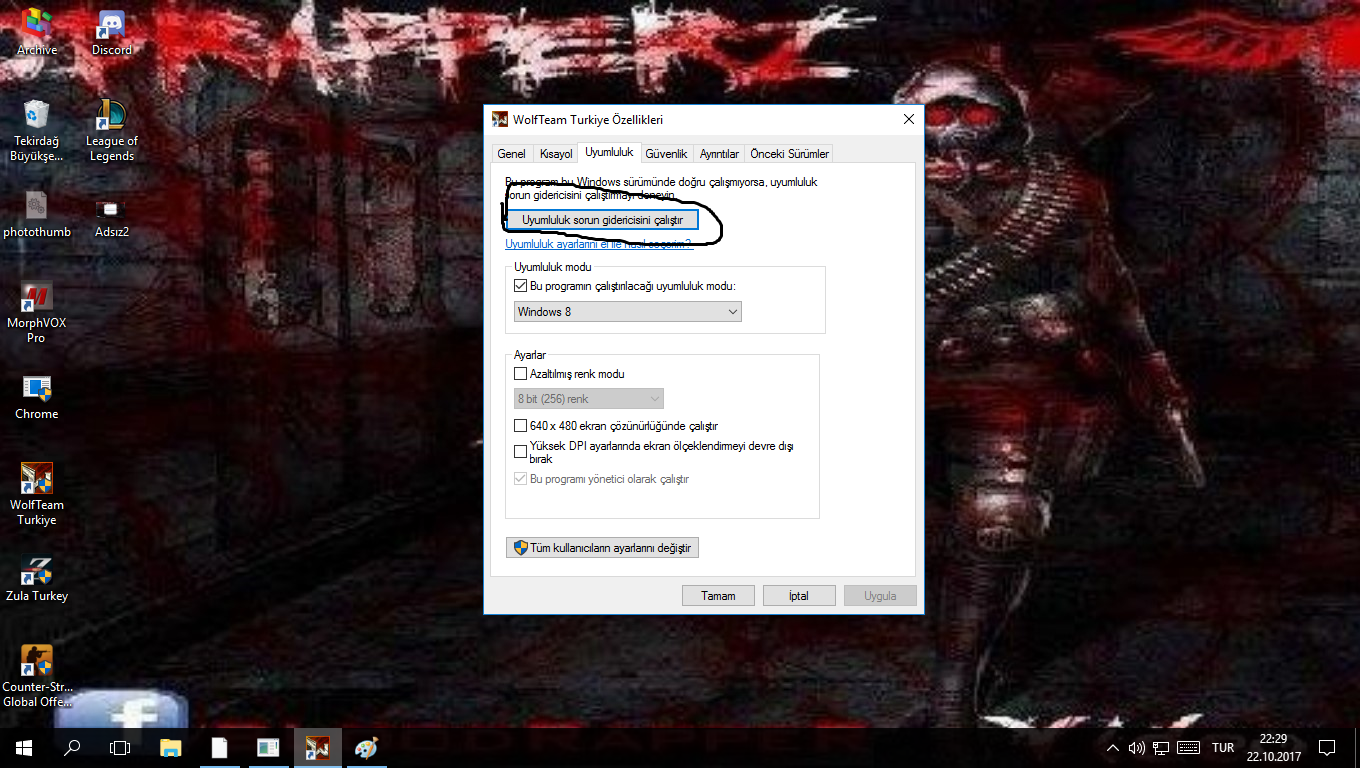Image resolution: width=1360 pixels, height=768 pixels.
Task: Open File Explorer from the taskbar
Action: pos(171,747)
